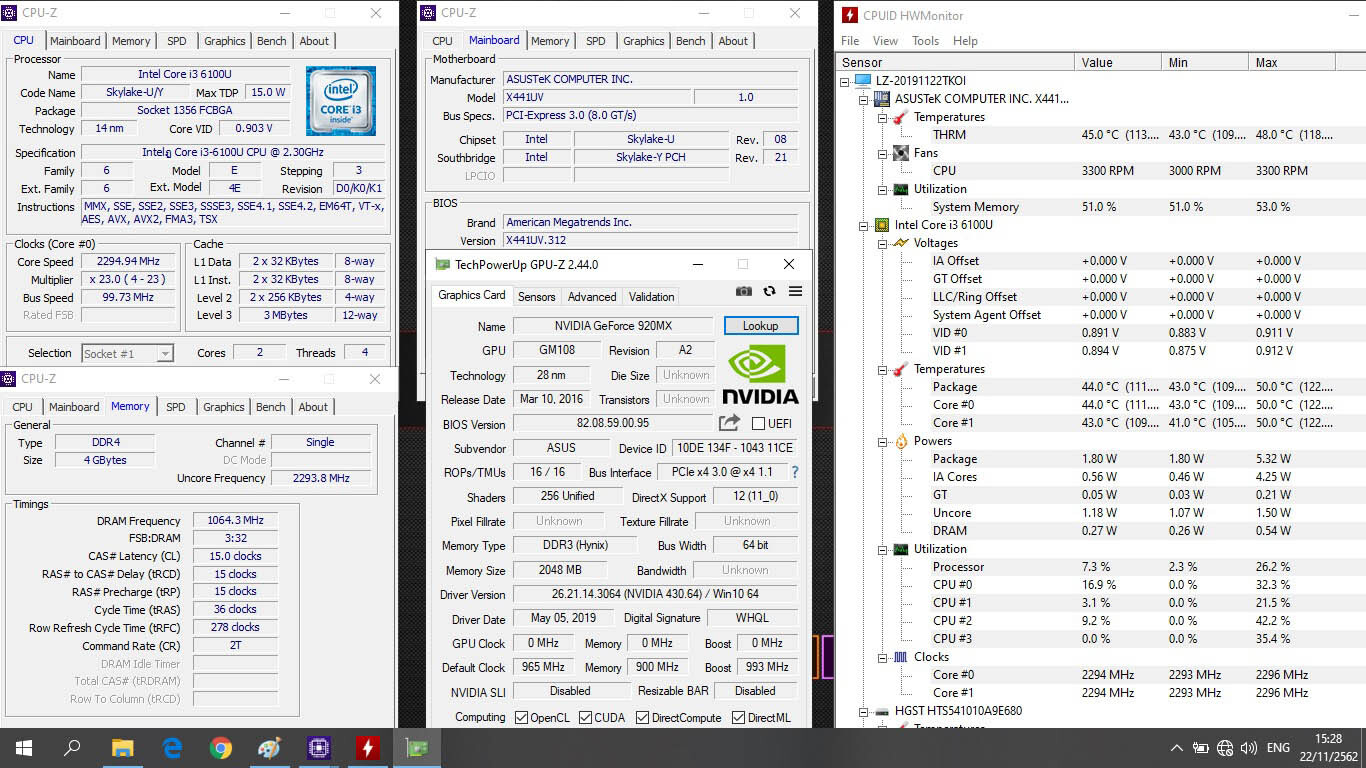The width and height of the screenshot is (1366, 768).
Task: Collapse the Powers node in HWMonitor
Action: pos(882,441)
